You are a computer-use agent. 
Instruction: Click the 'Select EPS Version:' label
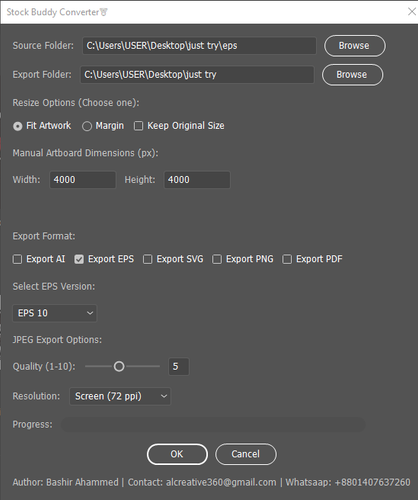[54, 286]
